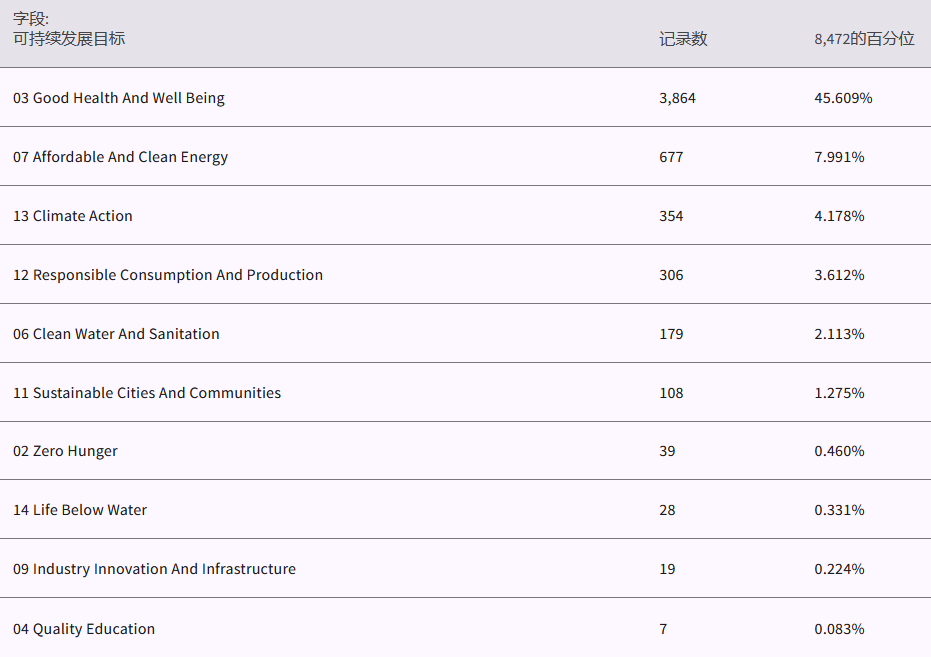
Task: Open the 3,864 record count
Action: (x=677, y=98)
